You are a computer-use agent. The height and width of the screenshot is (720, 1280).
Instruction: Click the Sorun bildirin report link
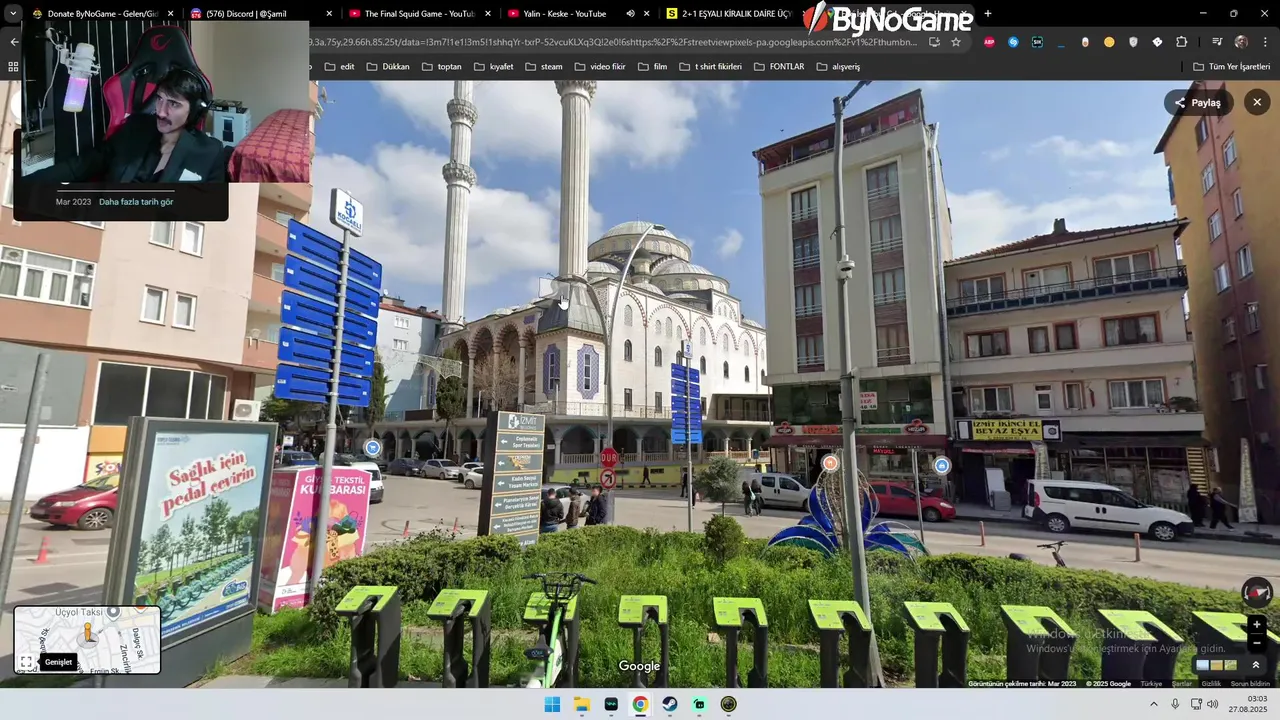point(1250,684)
